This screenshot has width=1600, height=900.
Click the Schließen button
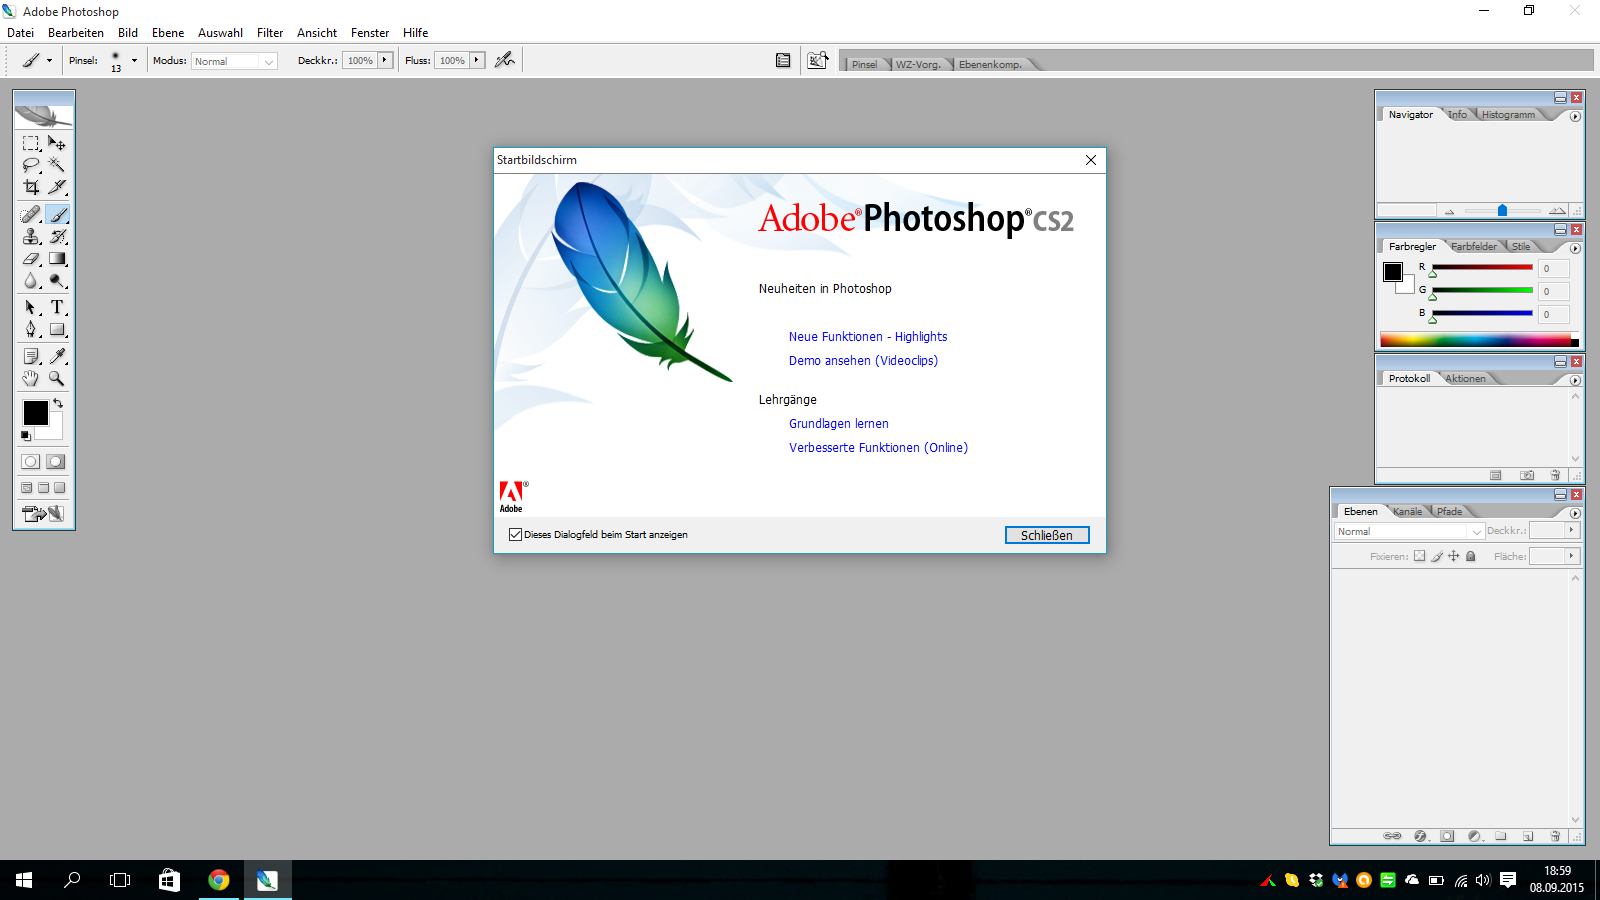[x=1047, y=535]
